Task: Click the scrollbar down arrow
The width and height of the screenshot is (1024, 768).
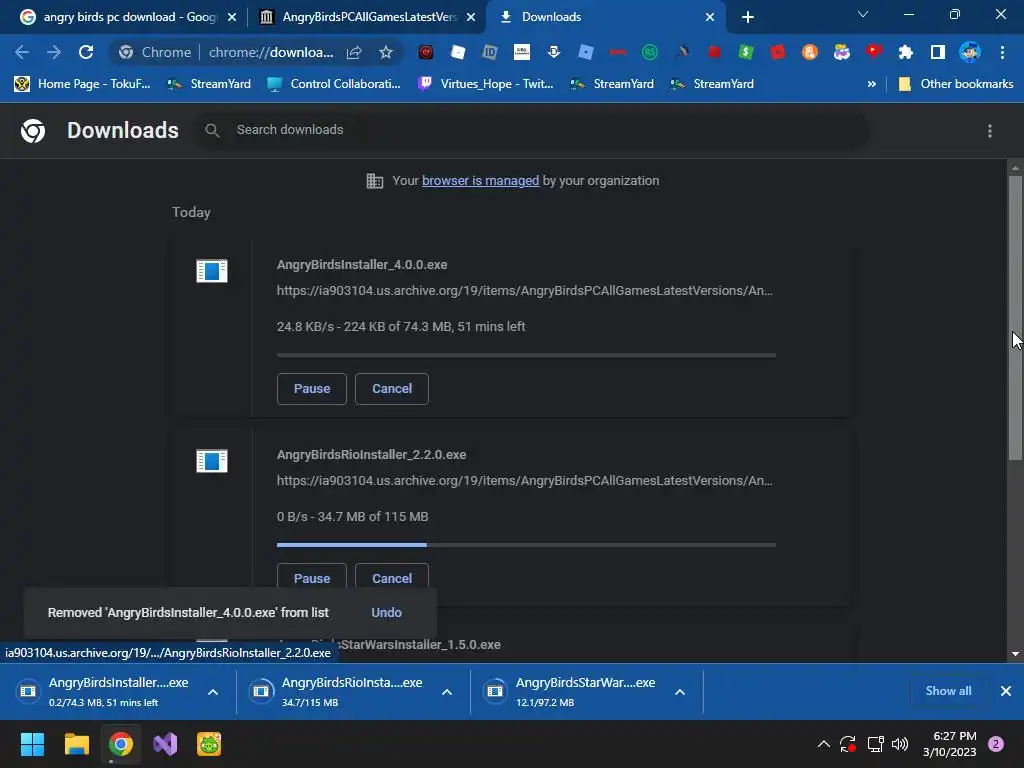Action: click(x=1016, y=654)
